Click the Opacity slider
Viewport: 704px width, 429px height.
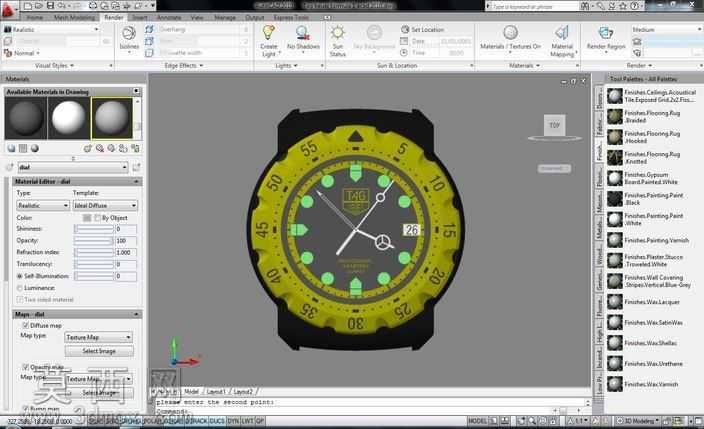[94, 240]
